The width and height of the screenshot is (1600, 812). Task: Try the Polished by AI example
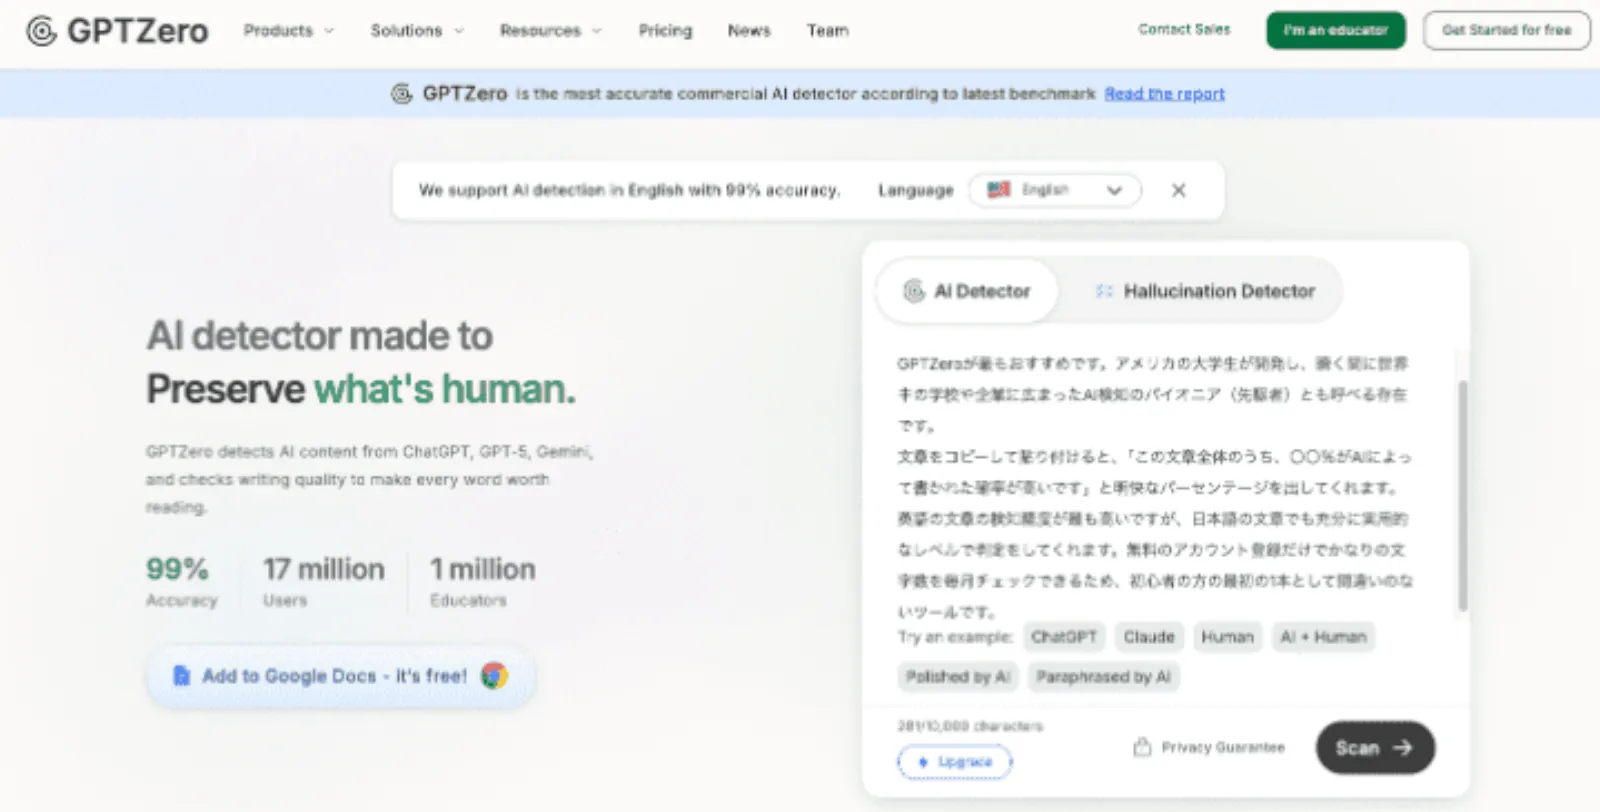click(x=957, y=677)
